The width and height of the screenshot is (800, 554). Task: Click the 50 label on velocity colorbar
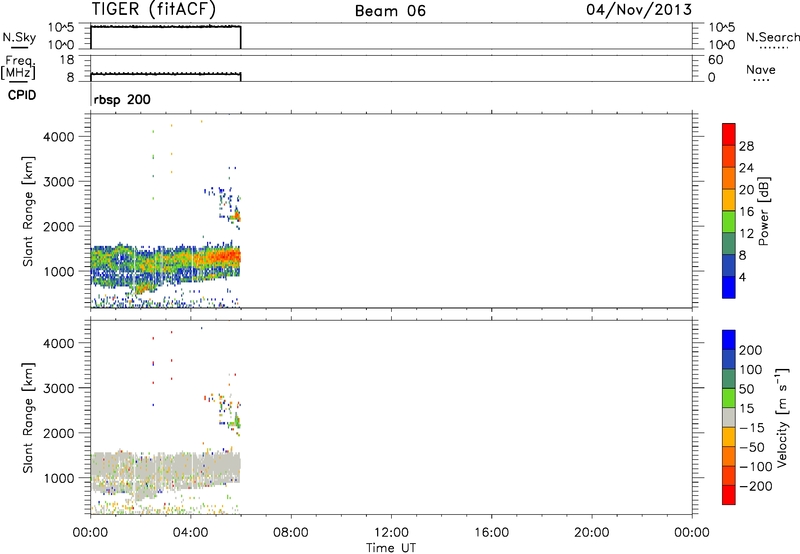tap(746, 389)
